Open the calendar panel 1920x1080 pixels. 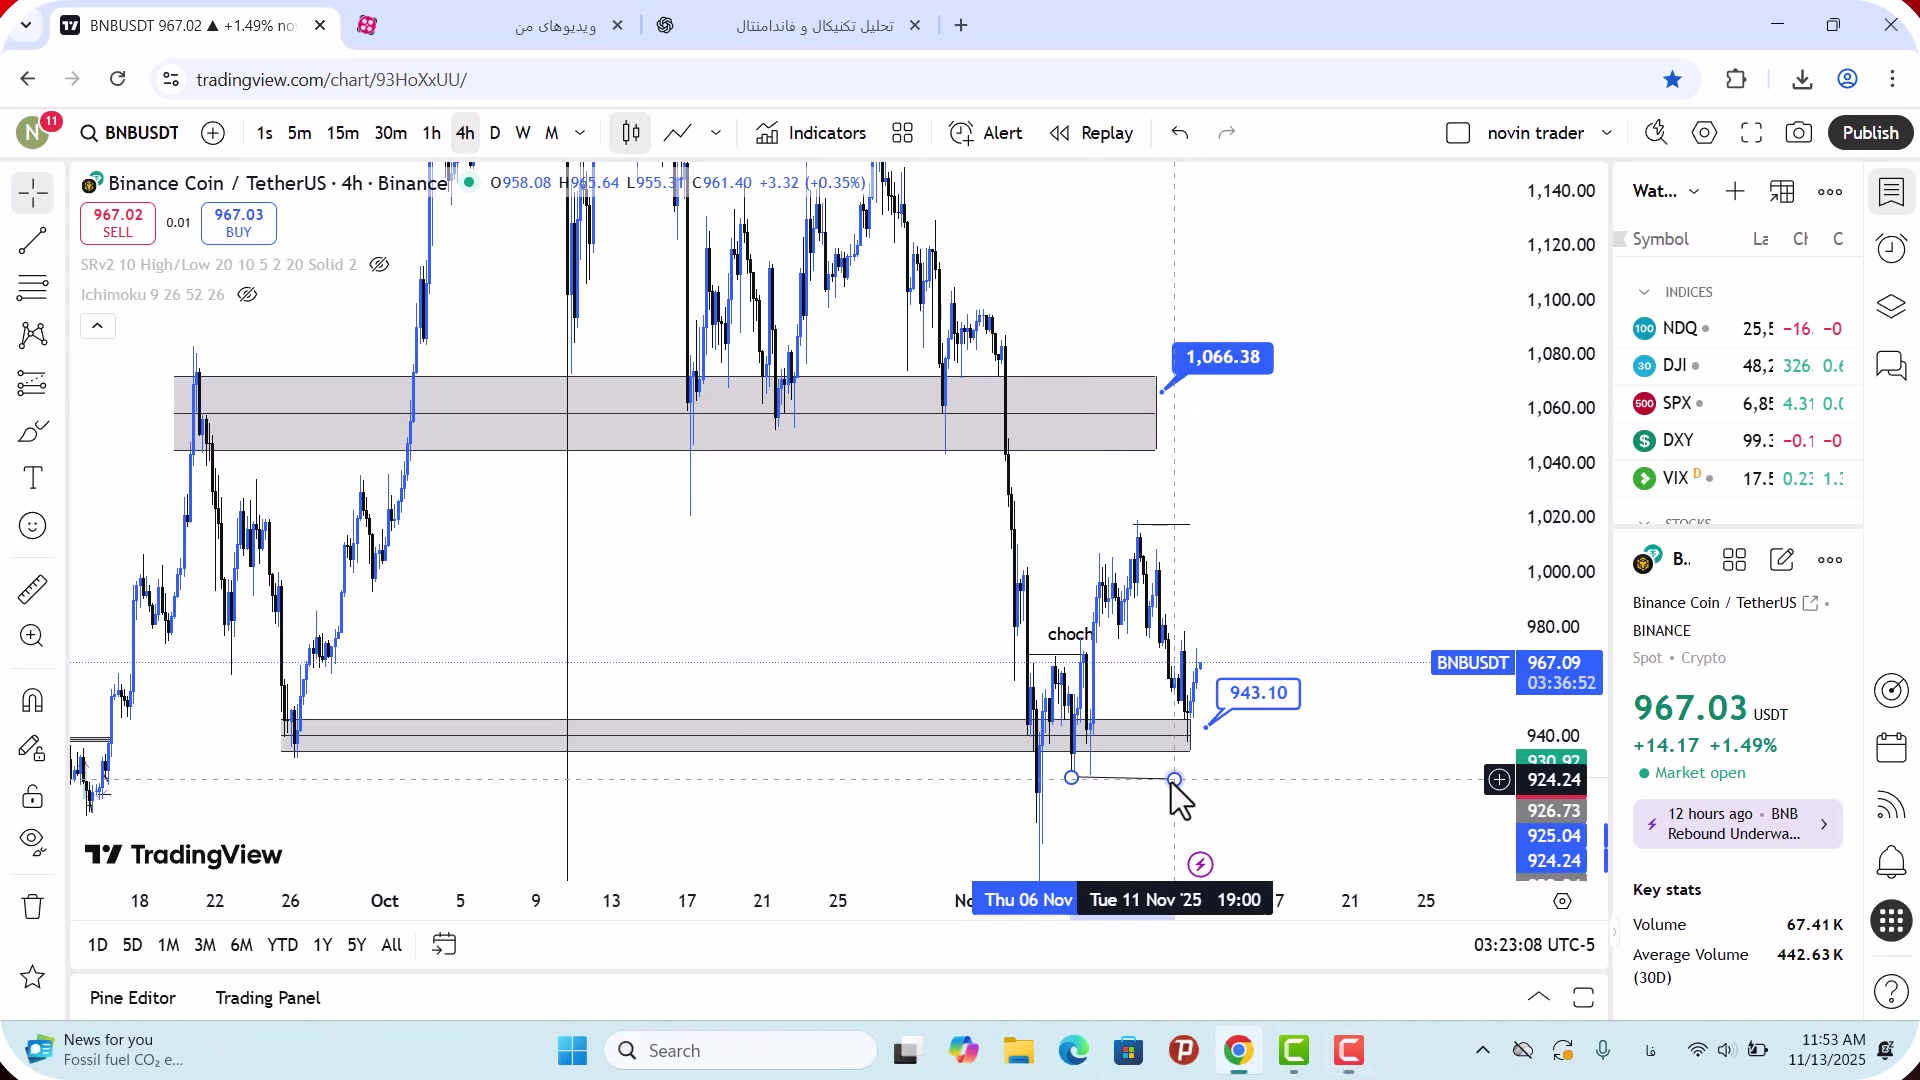(1891, 747)
